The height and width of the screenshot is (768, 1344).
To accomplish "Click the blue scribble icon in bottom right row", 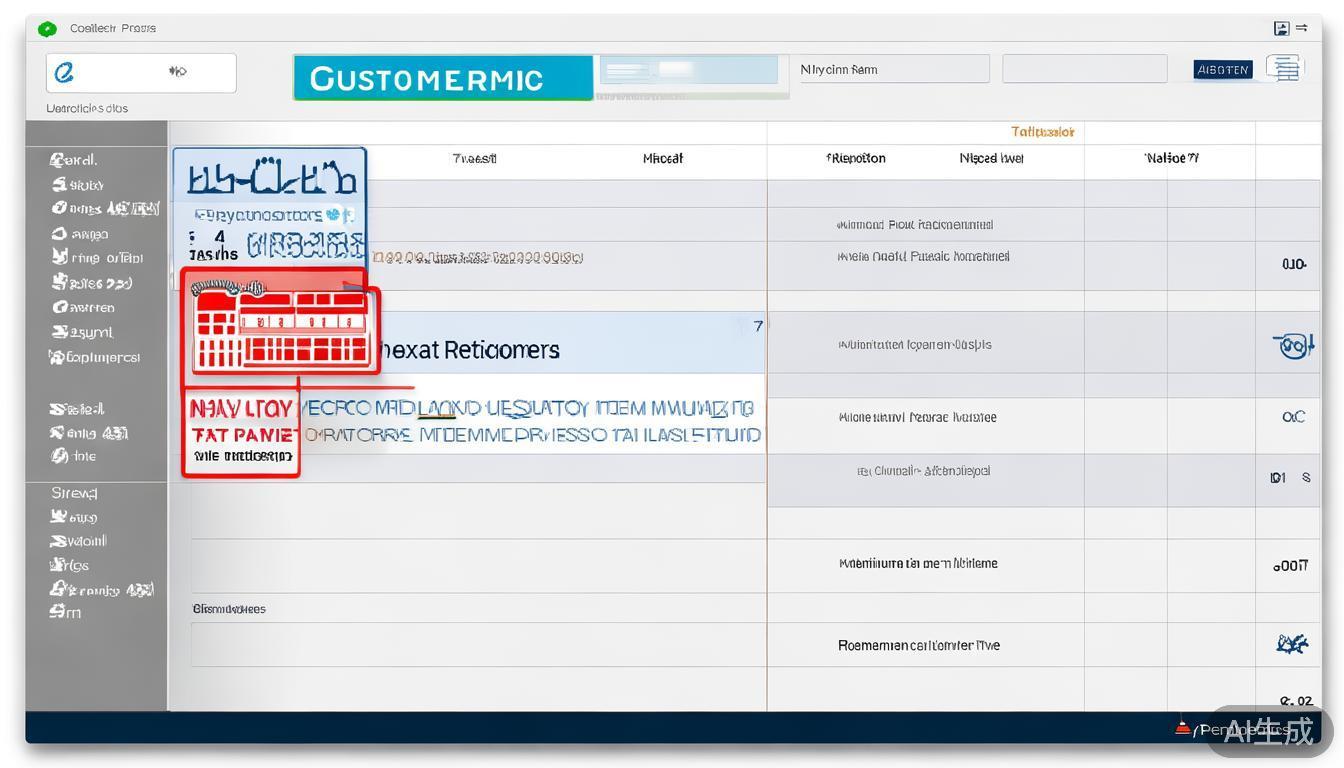I will 1292,644.
